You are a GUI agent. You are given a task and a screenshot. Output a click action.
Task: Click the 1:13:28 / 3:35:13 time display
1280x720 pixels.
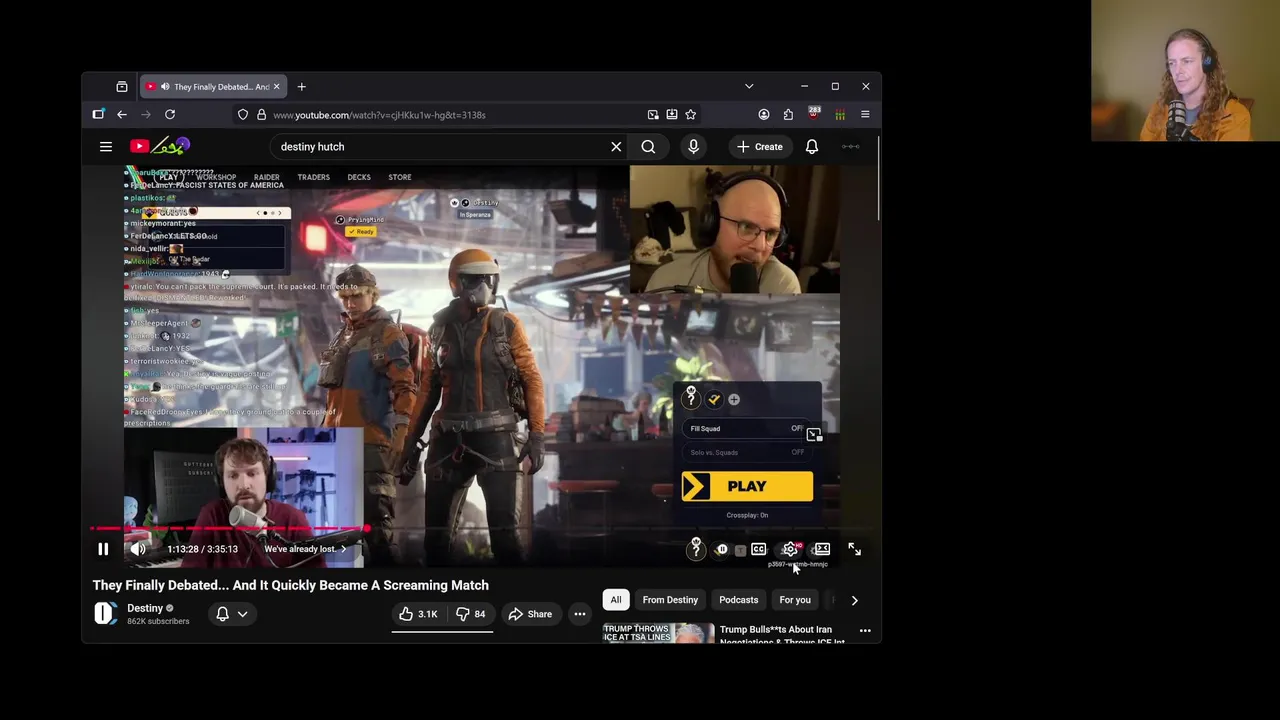203,549
